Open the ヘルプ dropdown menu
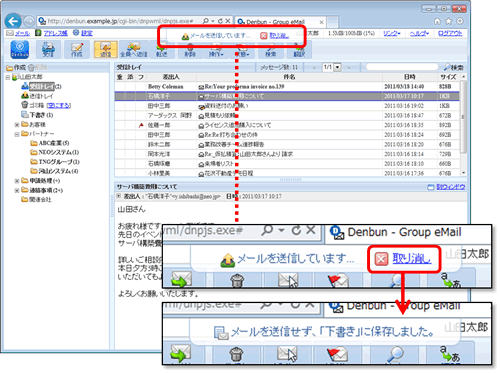 point(419,33)
